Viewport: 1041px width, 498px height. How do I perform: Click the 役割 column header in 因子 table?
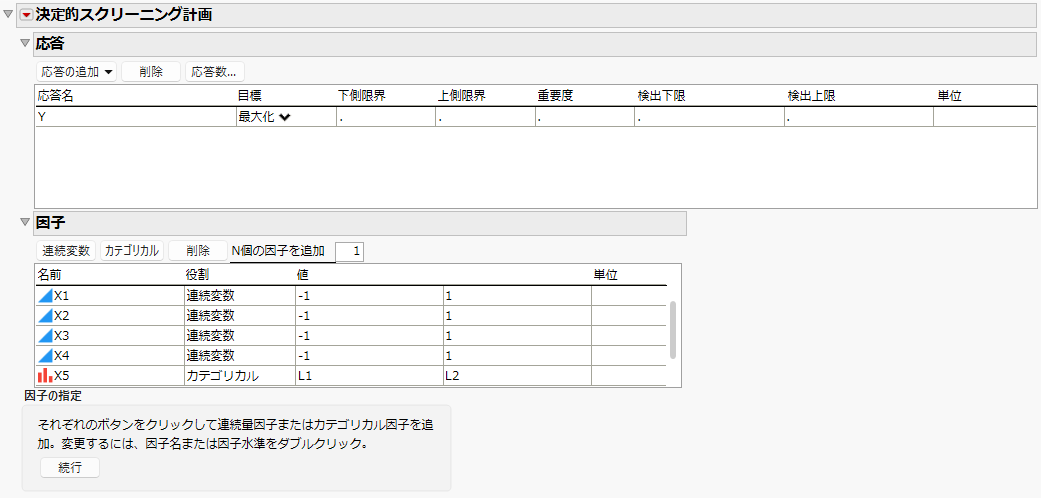(197, 274)
